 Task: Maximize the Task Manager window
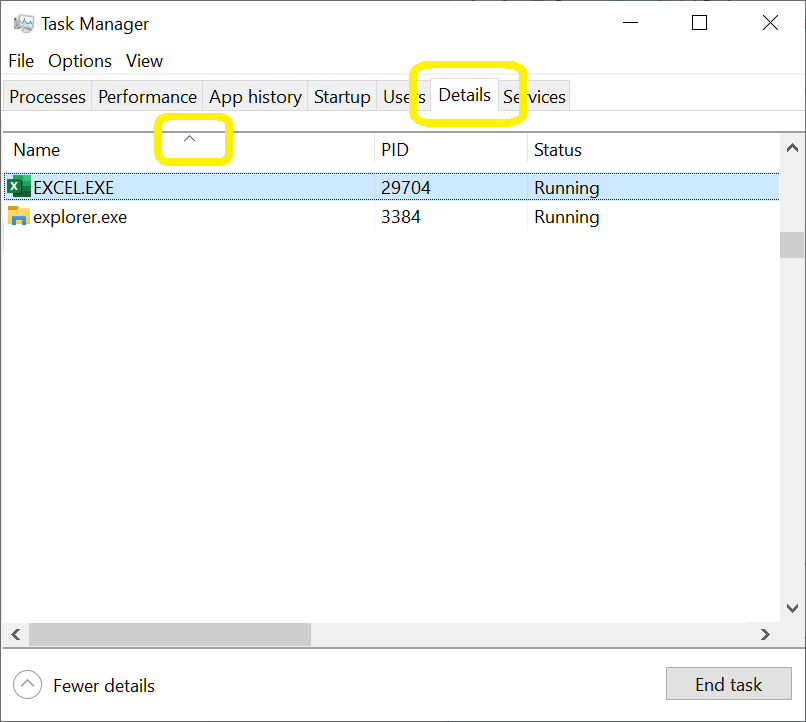[700, 23]
